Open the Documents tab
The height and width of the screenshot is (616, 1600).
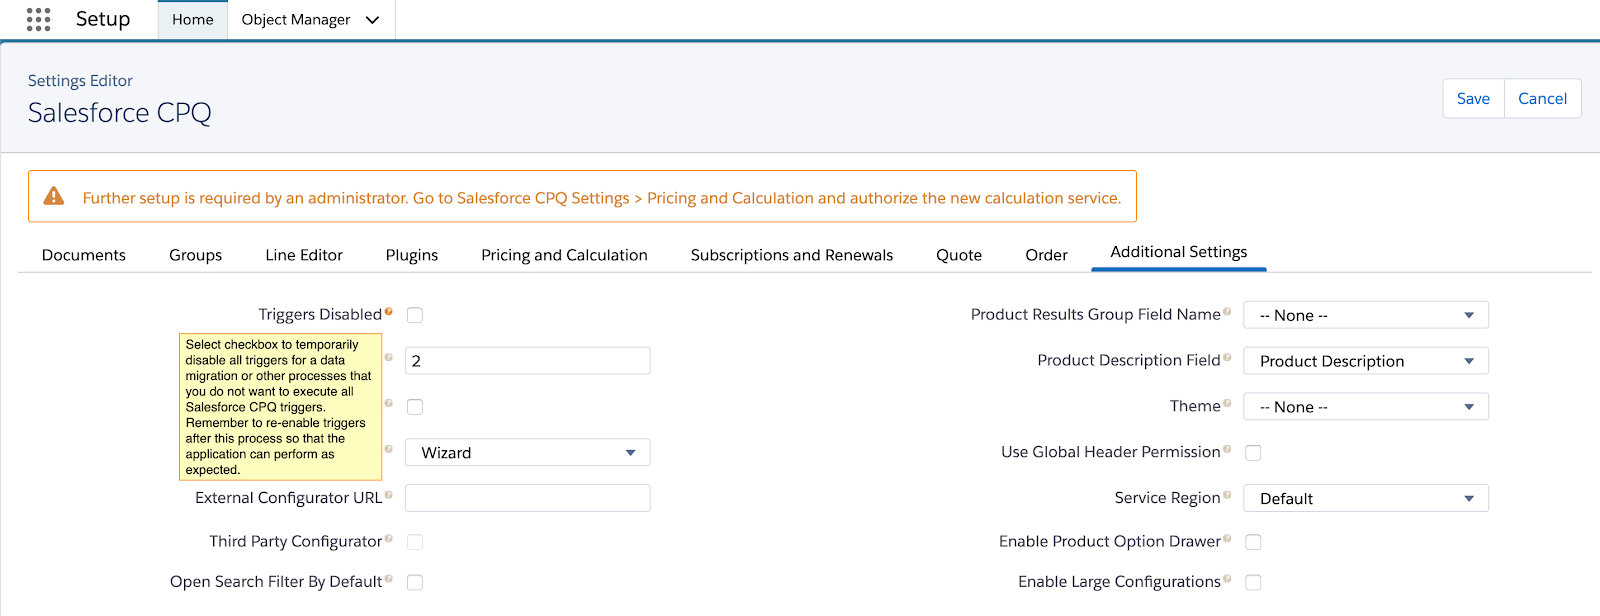84,255
